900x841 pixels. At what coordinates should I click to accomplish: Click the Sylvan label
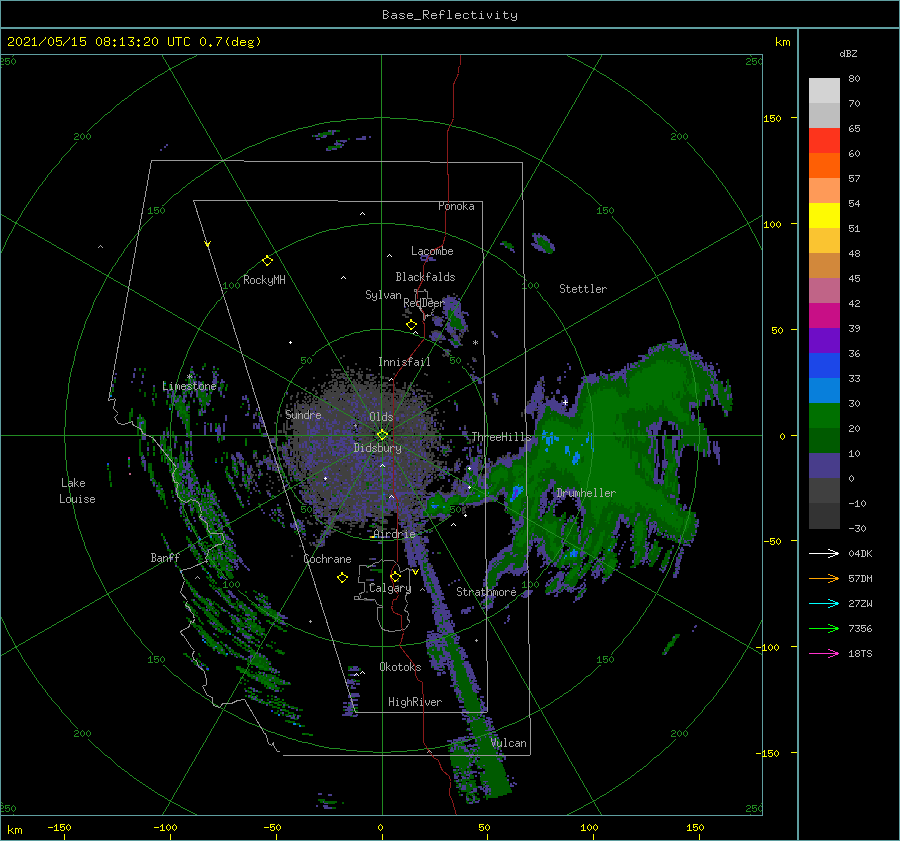[x=383, y=295]
